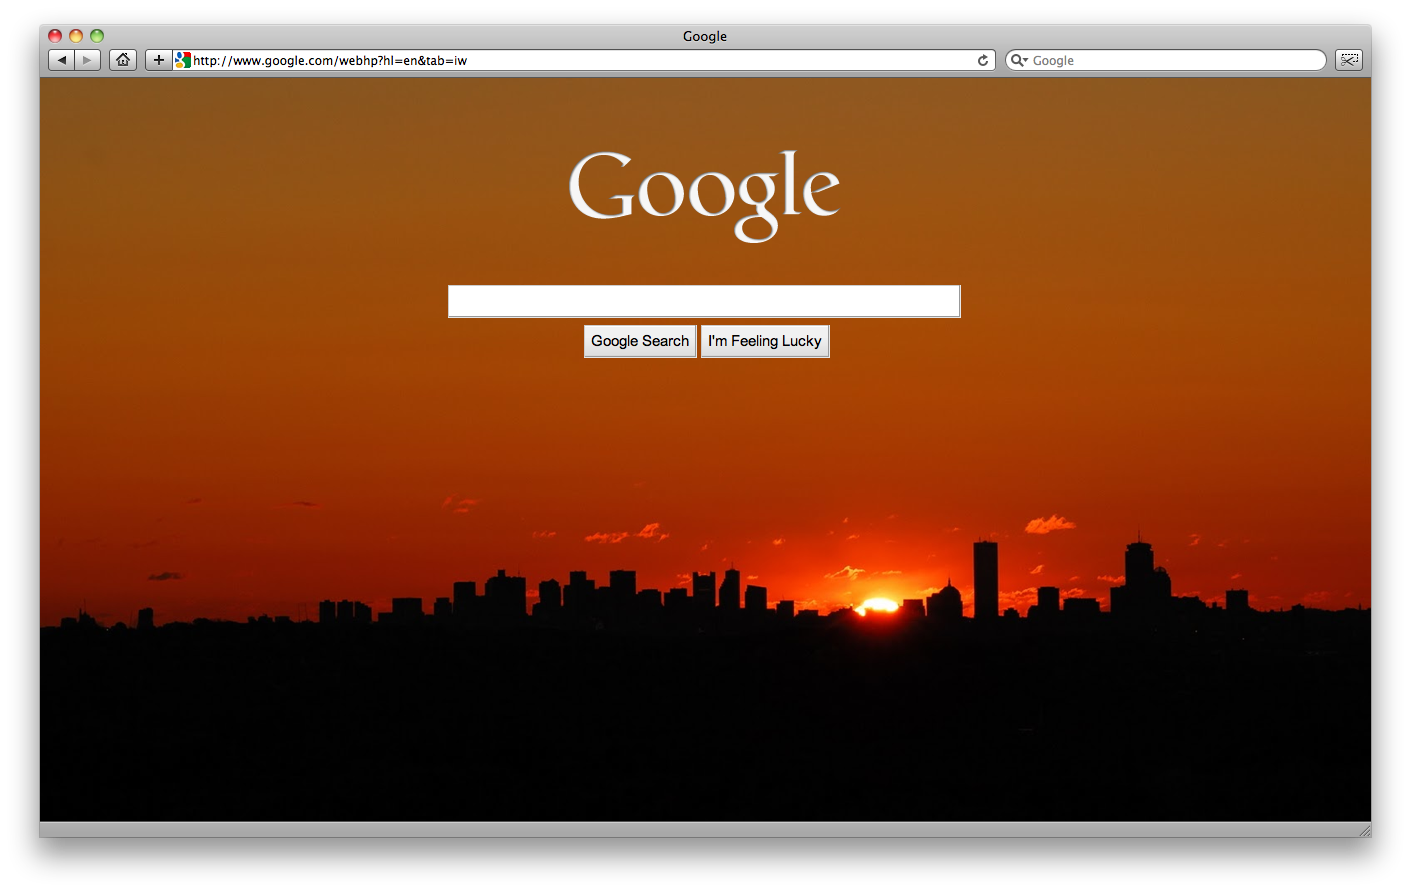Image resolution: width=1411 pixels, height=892 pixels.
Task: Open the home page via house icon
Action: point(123,60)
